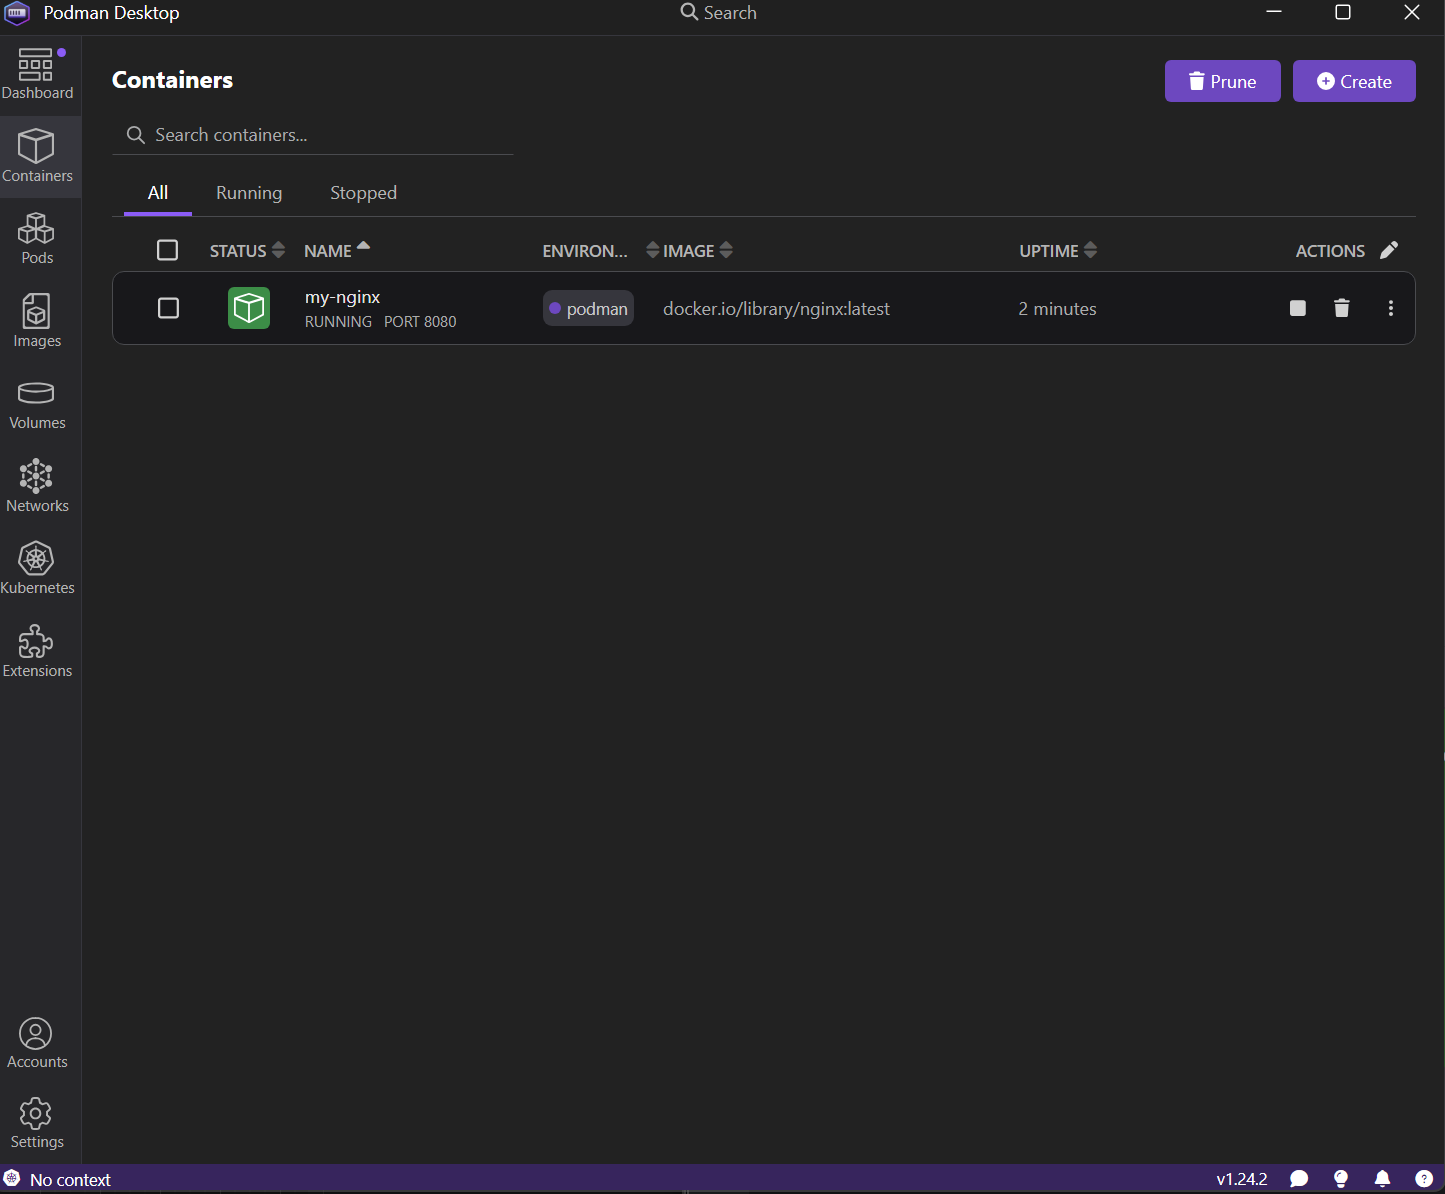Select the checkbox for my-nginx container

168,308
